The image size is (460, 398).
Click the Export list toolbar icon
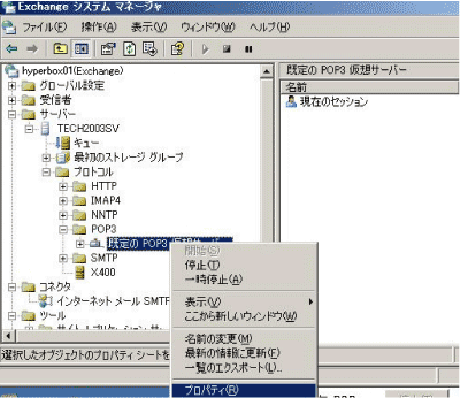tap(150, 49)
